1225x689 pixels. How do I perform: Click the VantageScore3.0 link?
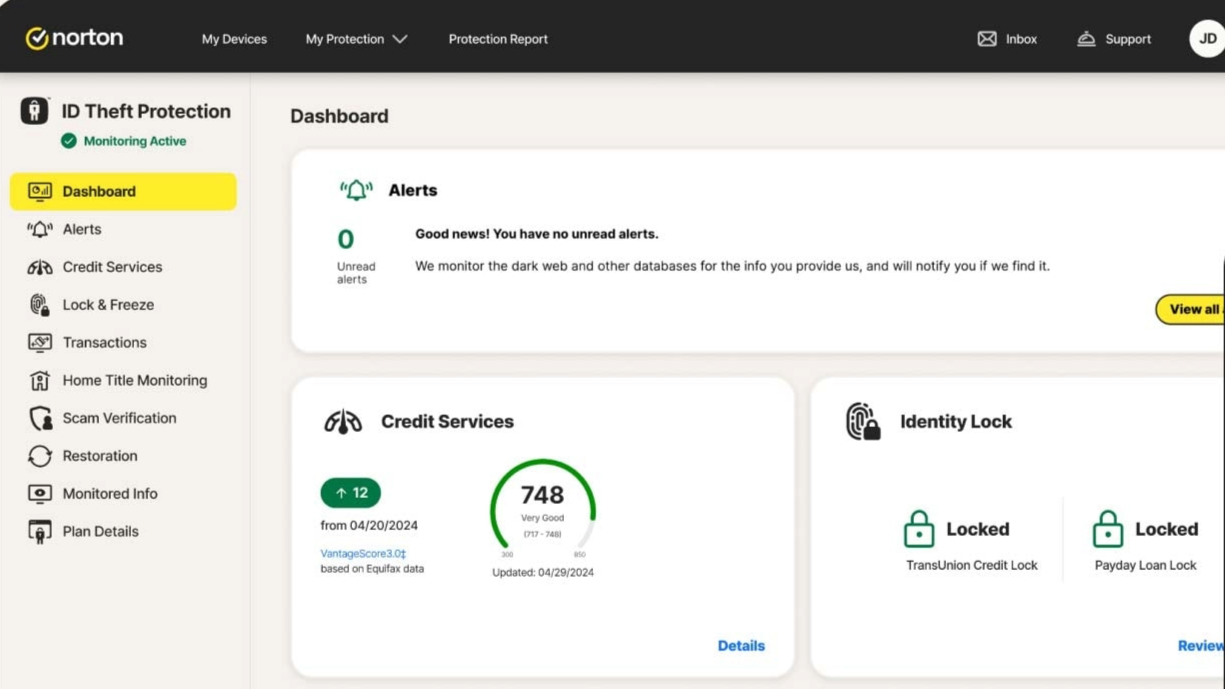(363, 553)
